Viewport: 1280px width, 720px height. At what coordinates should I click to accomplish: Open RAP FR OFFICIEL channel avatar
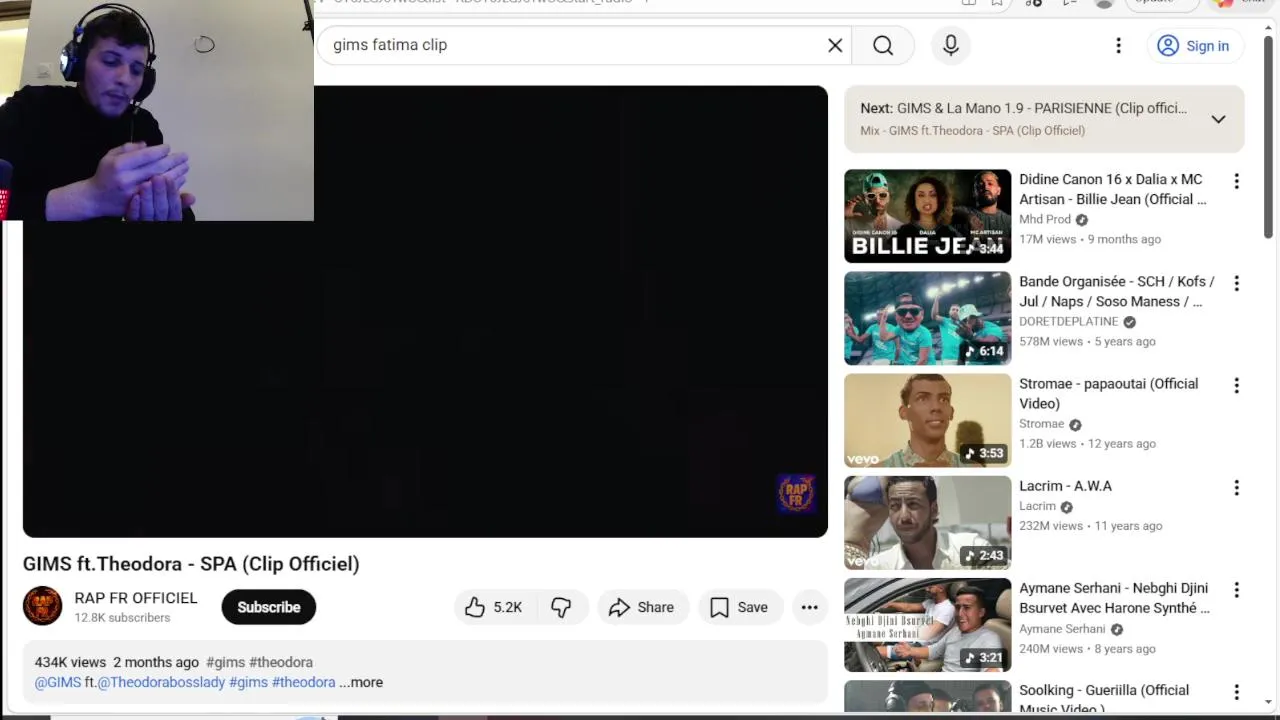42,606
